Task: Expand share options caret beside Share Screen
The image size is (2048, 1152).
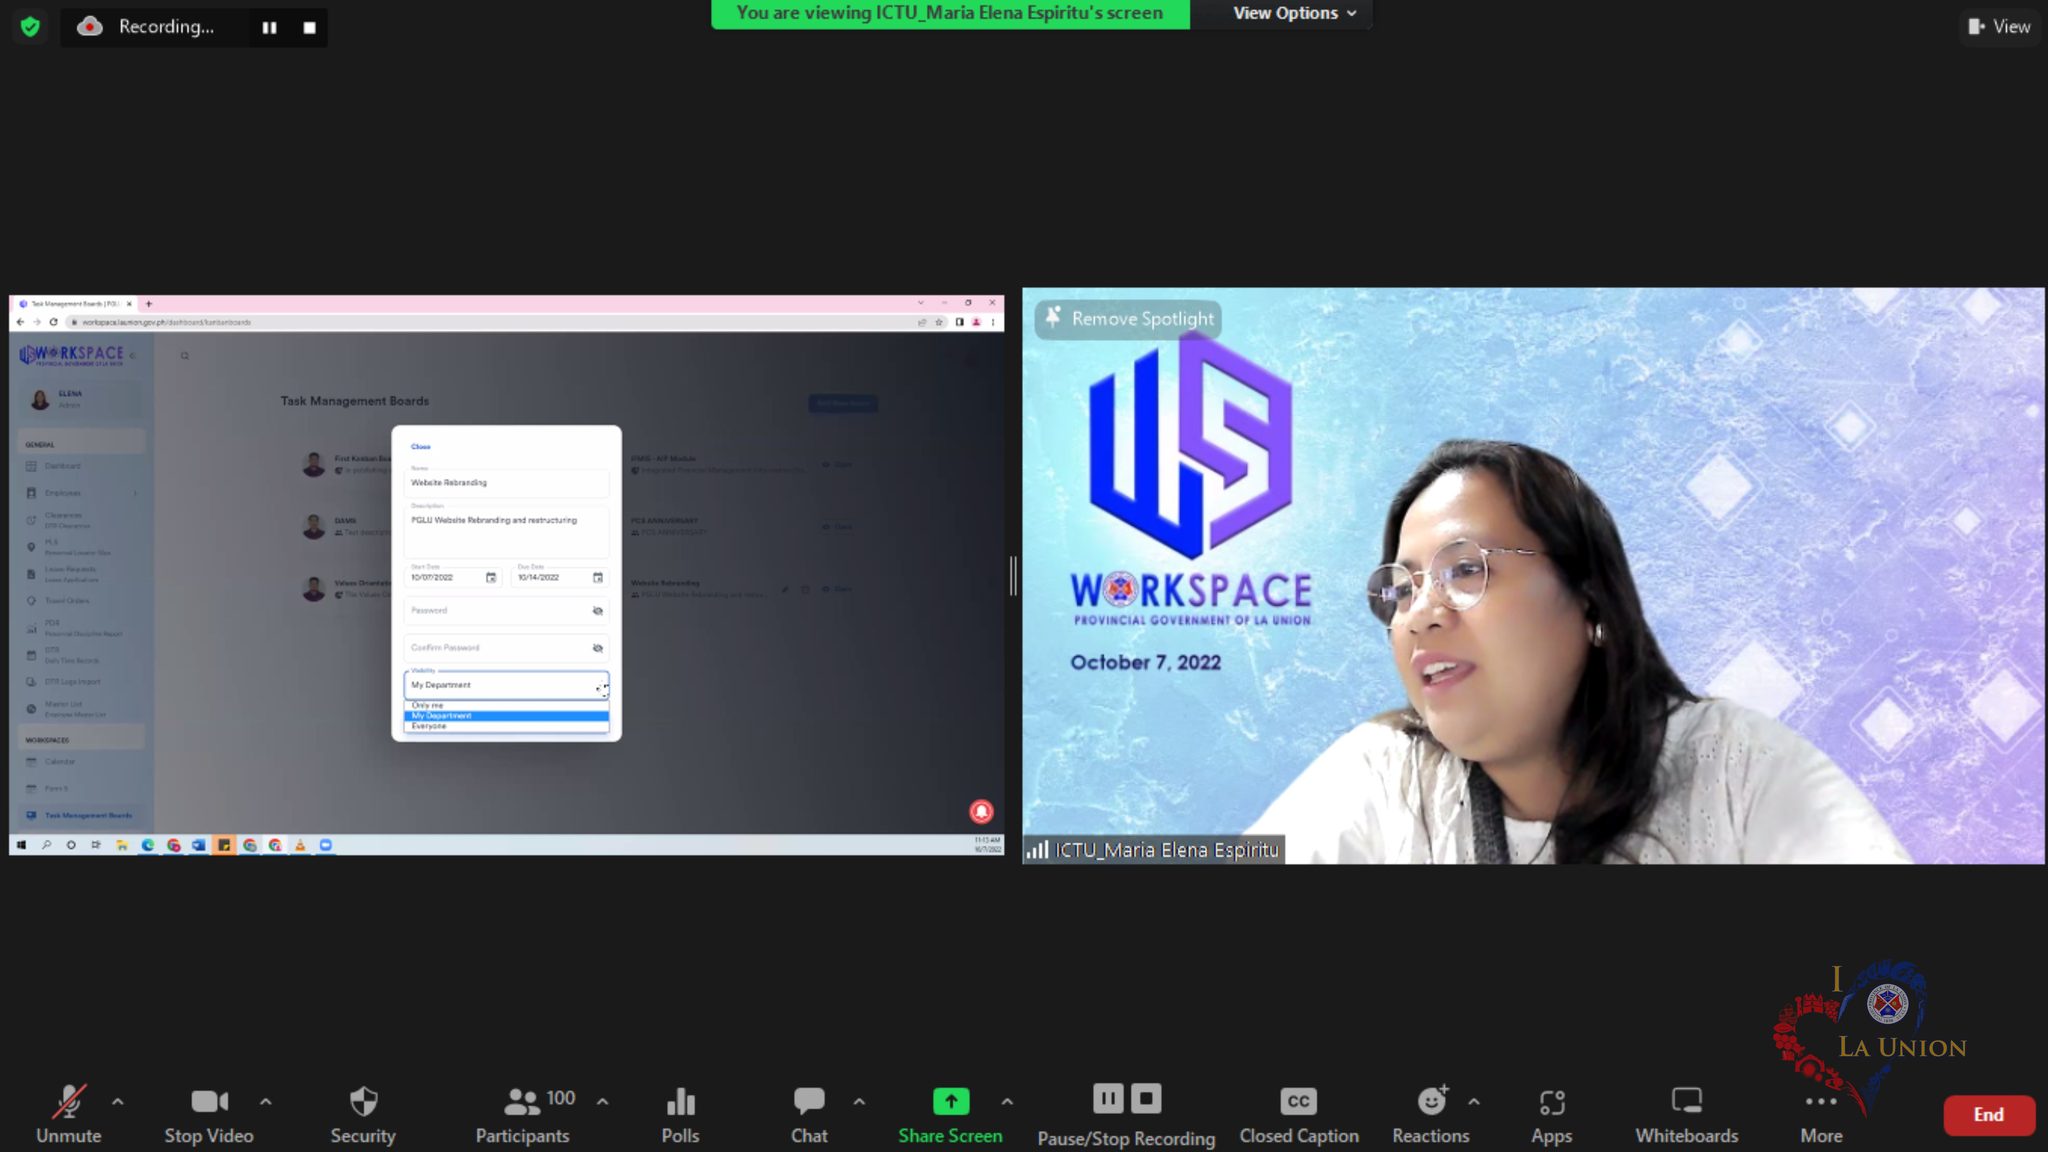Action: 1007,1101
